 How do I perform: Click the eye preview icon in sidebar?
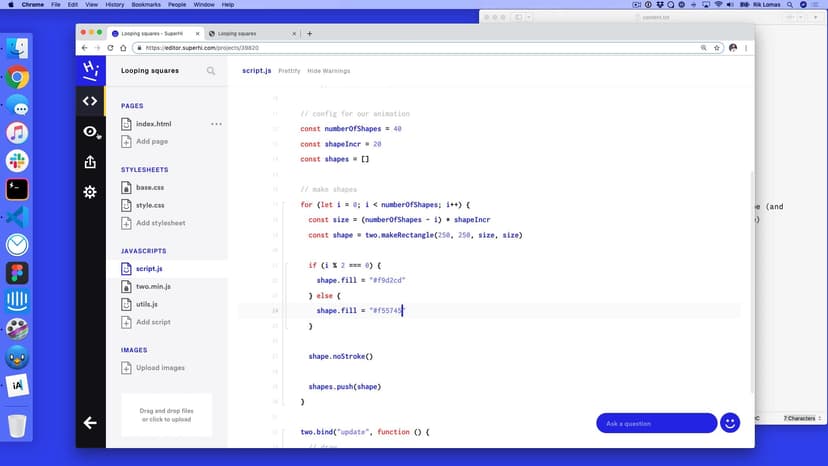point(90,132)
